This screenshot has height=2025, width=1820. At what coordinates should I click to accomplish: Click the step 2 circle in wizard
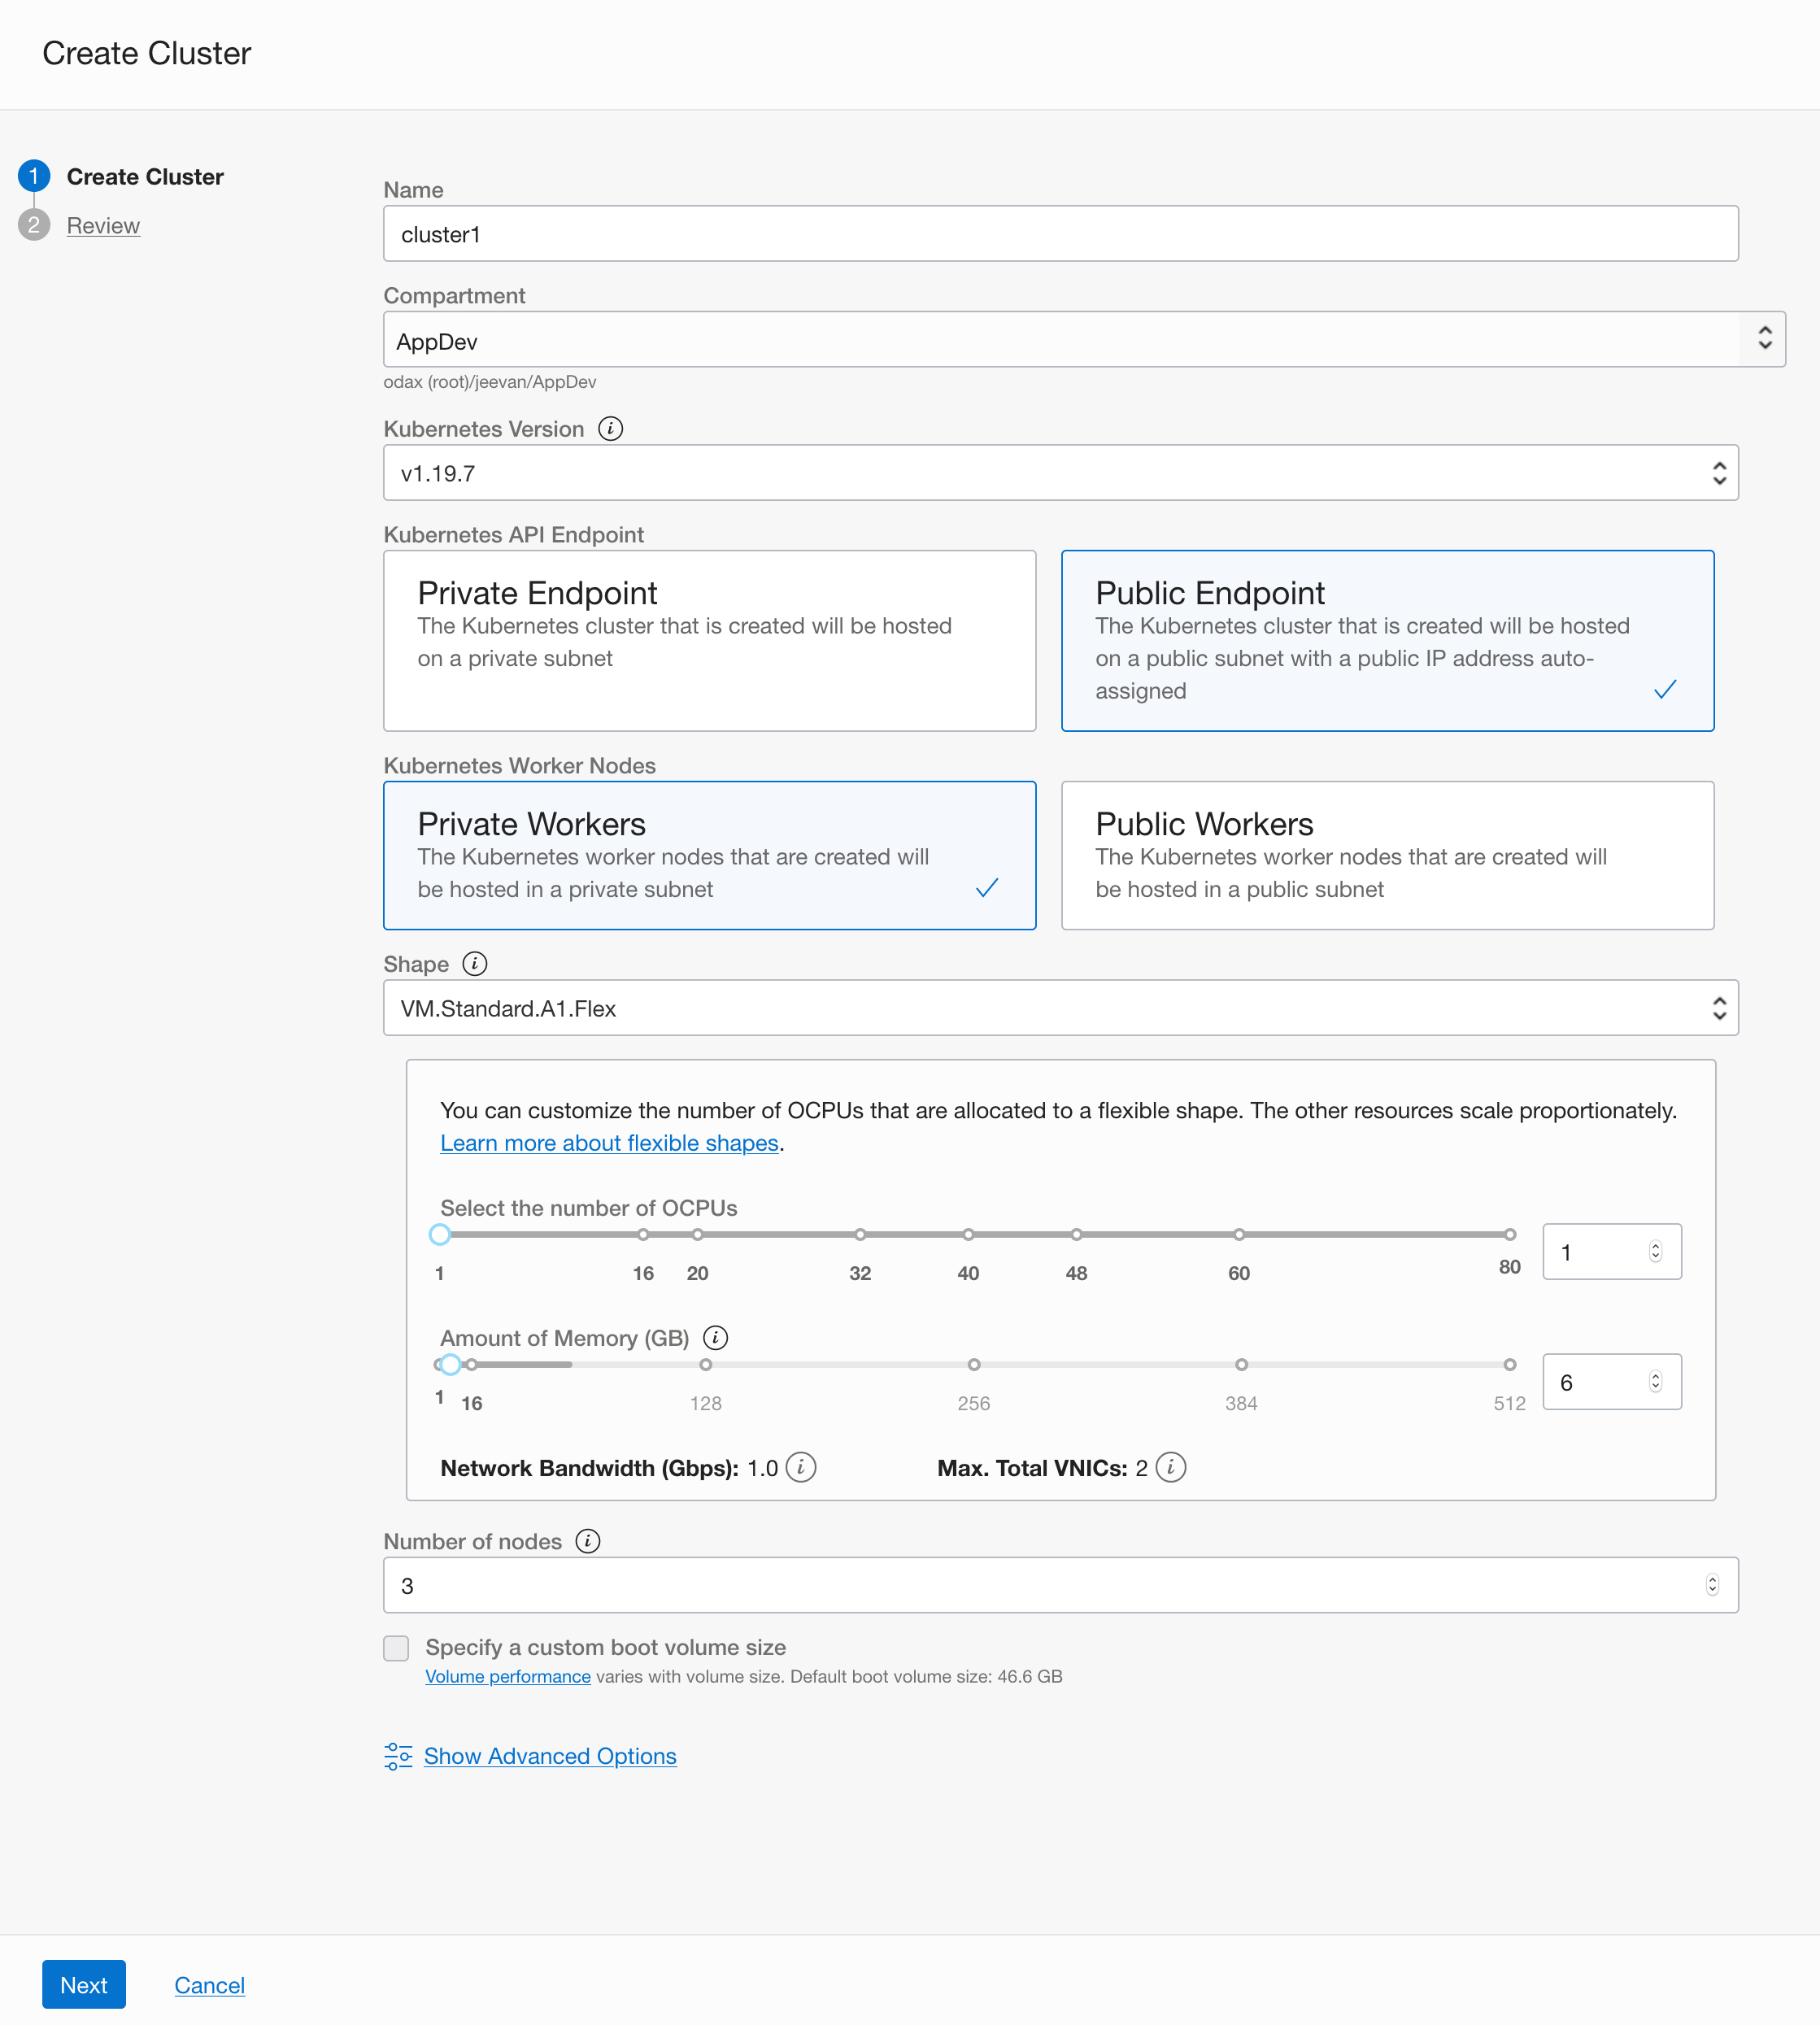click(x=34, y=225)
